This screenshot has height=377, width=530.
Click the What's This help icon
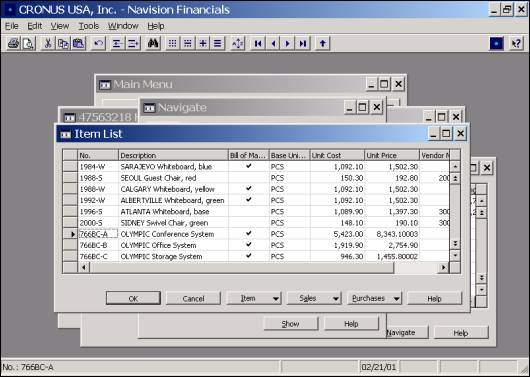(x=516, y=43)
